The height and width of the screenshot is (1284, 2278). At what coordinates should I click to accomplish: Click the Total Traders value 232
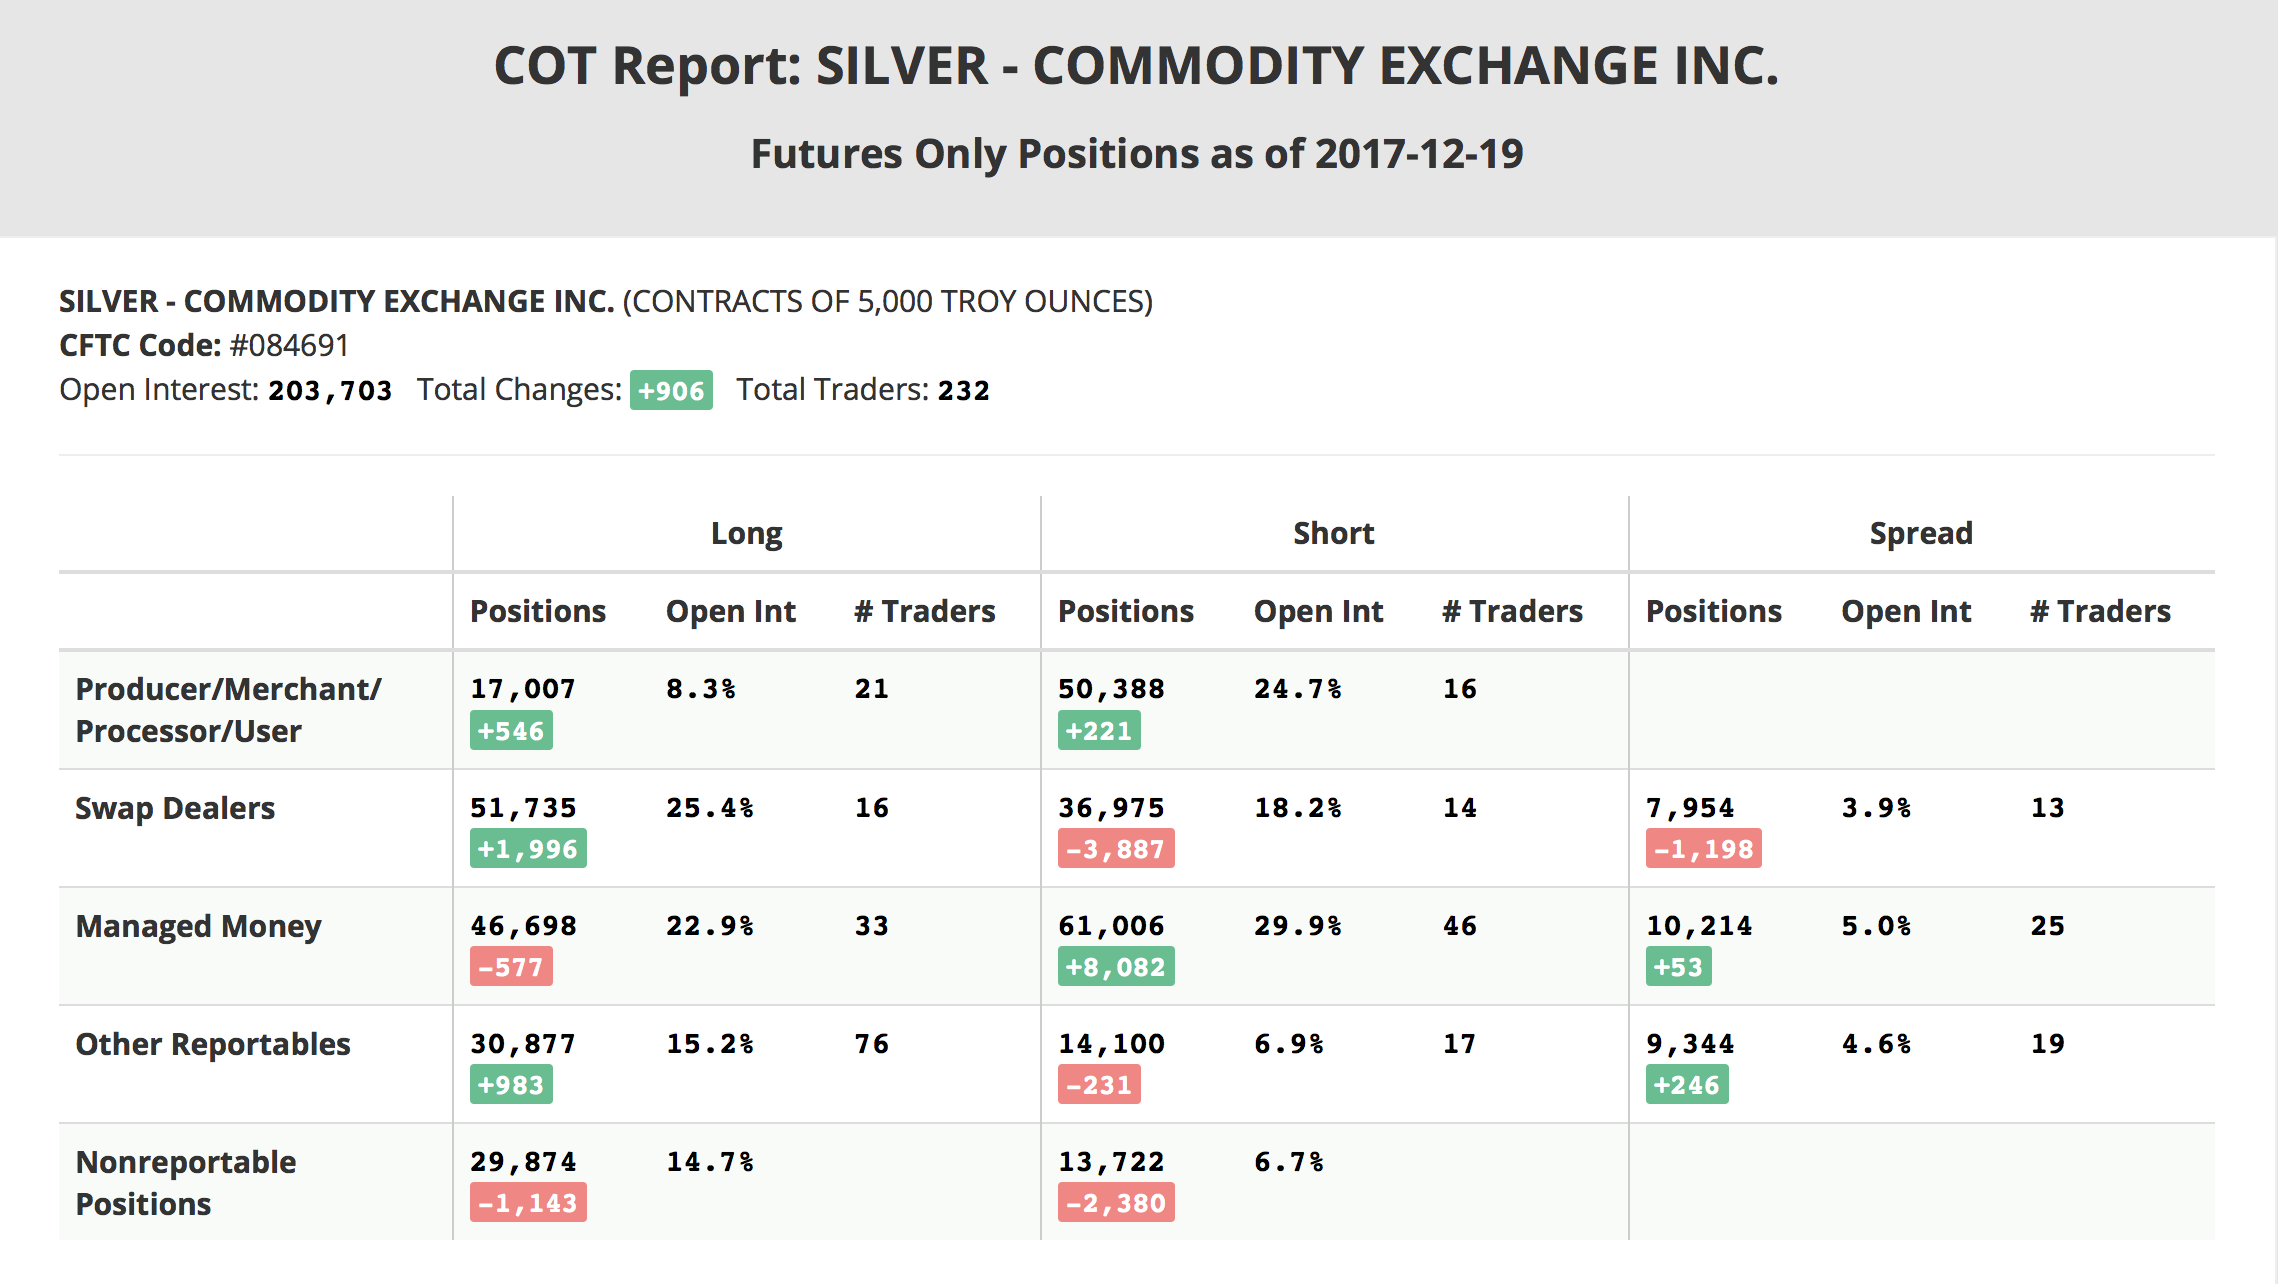963,390
